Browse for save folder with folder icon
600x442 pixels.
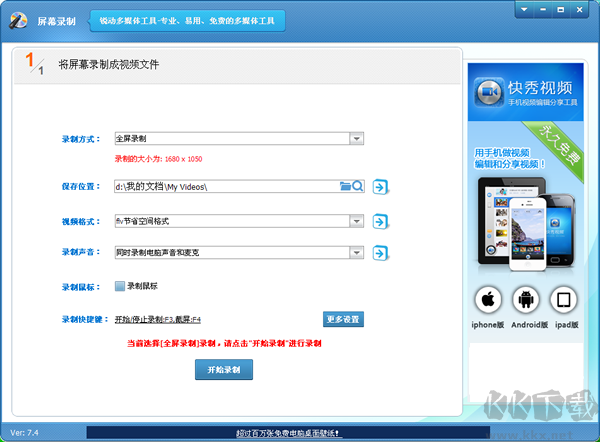(345, 186)
